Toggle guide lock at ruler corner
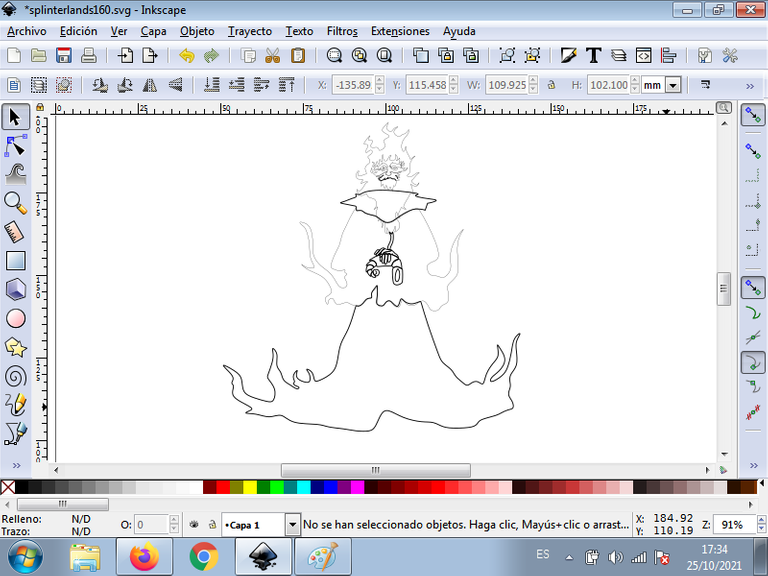This screenshot has width=768, height=576. pyautogui.click(x=40, y=107)
